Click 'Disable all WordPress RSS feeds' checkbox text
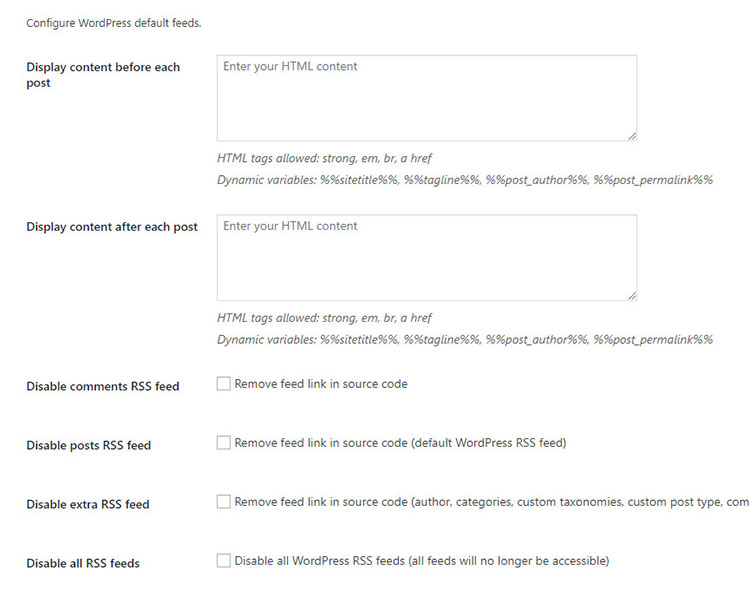 click(x=421, y=561)
